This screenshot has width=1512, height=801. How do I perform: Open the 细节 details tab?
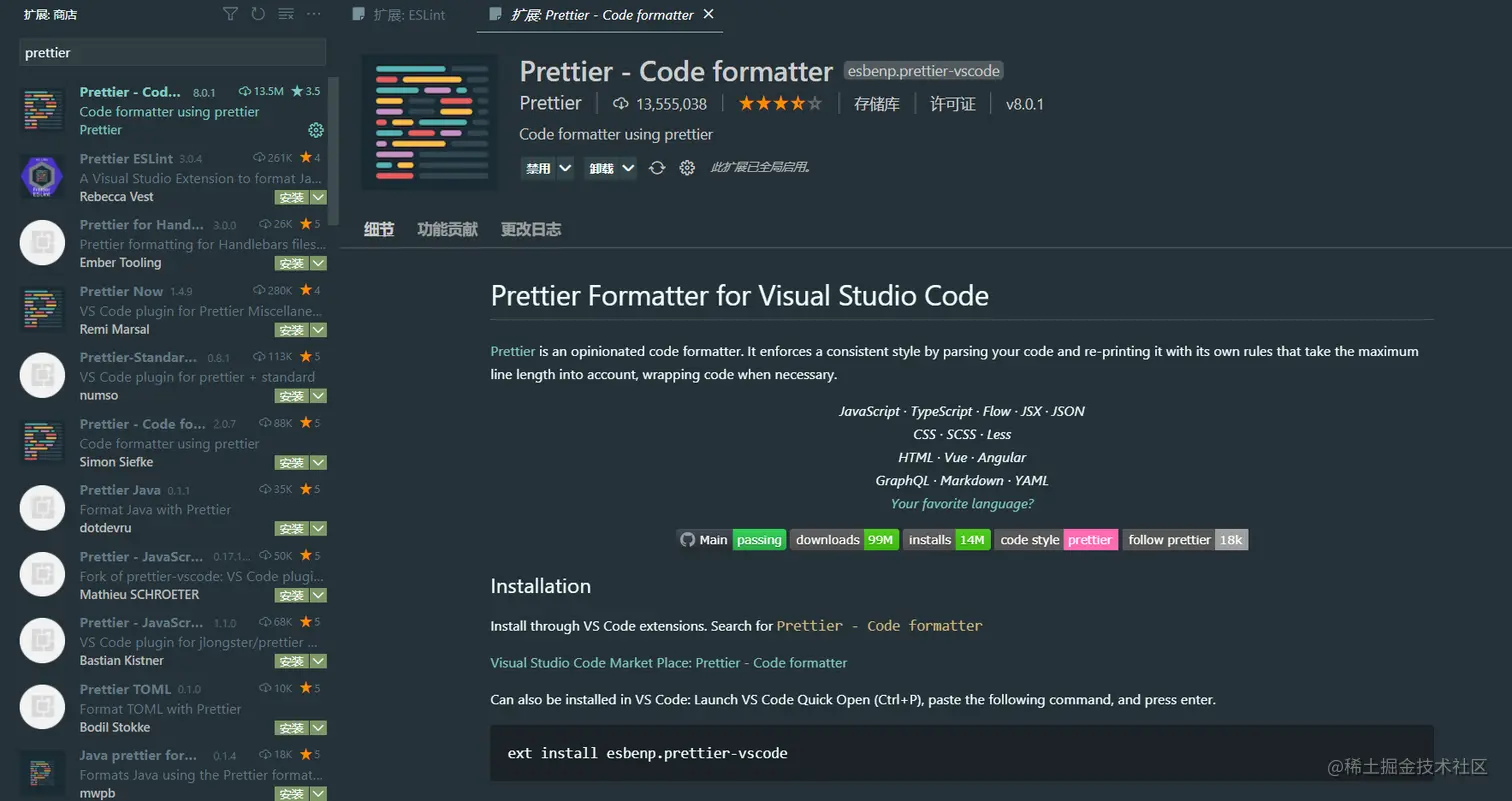379,229
